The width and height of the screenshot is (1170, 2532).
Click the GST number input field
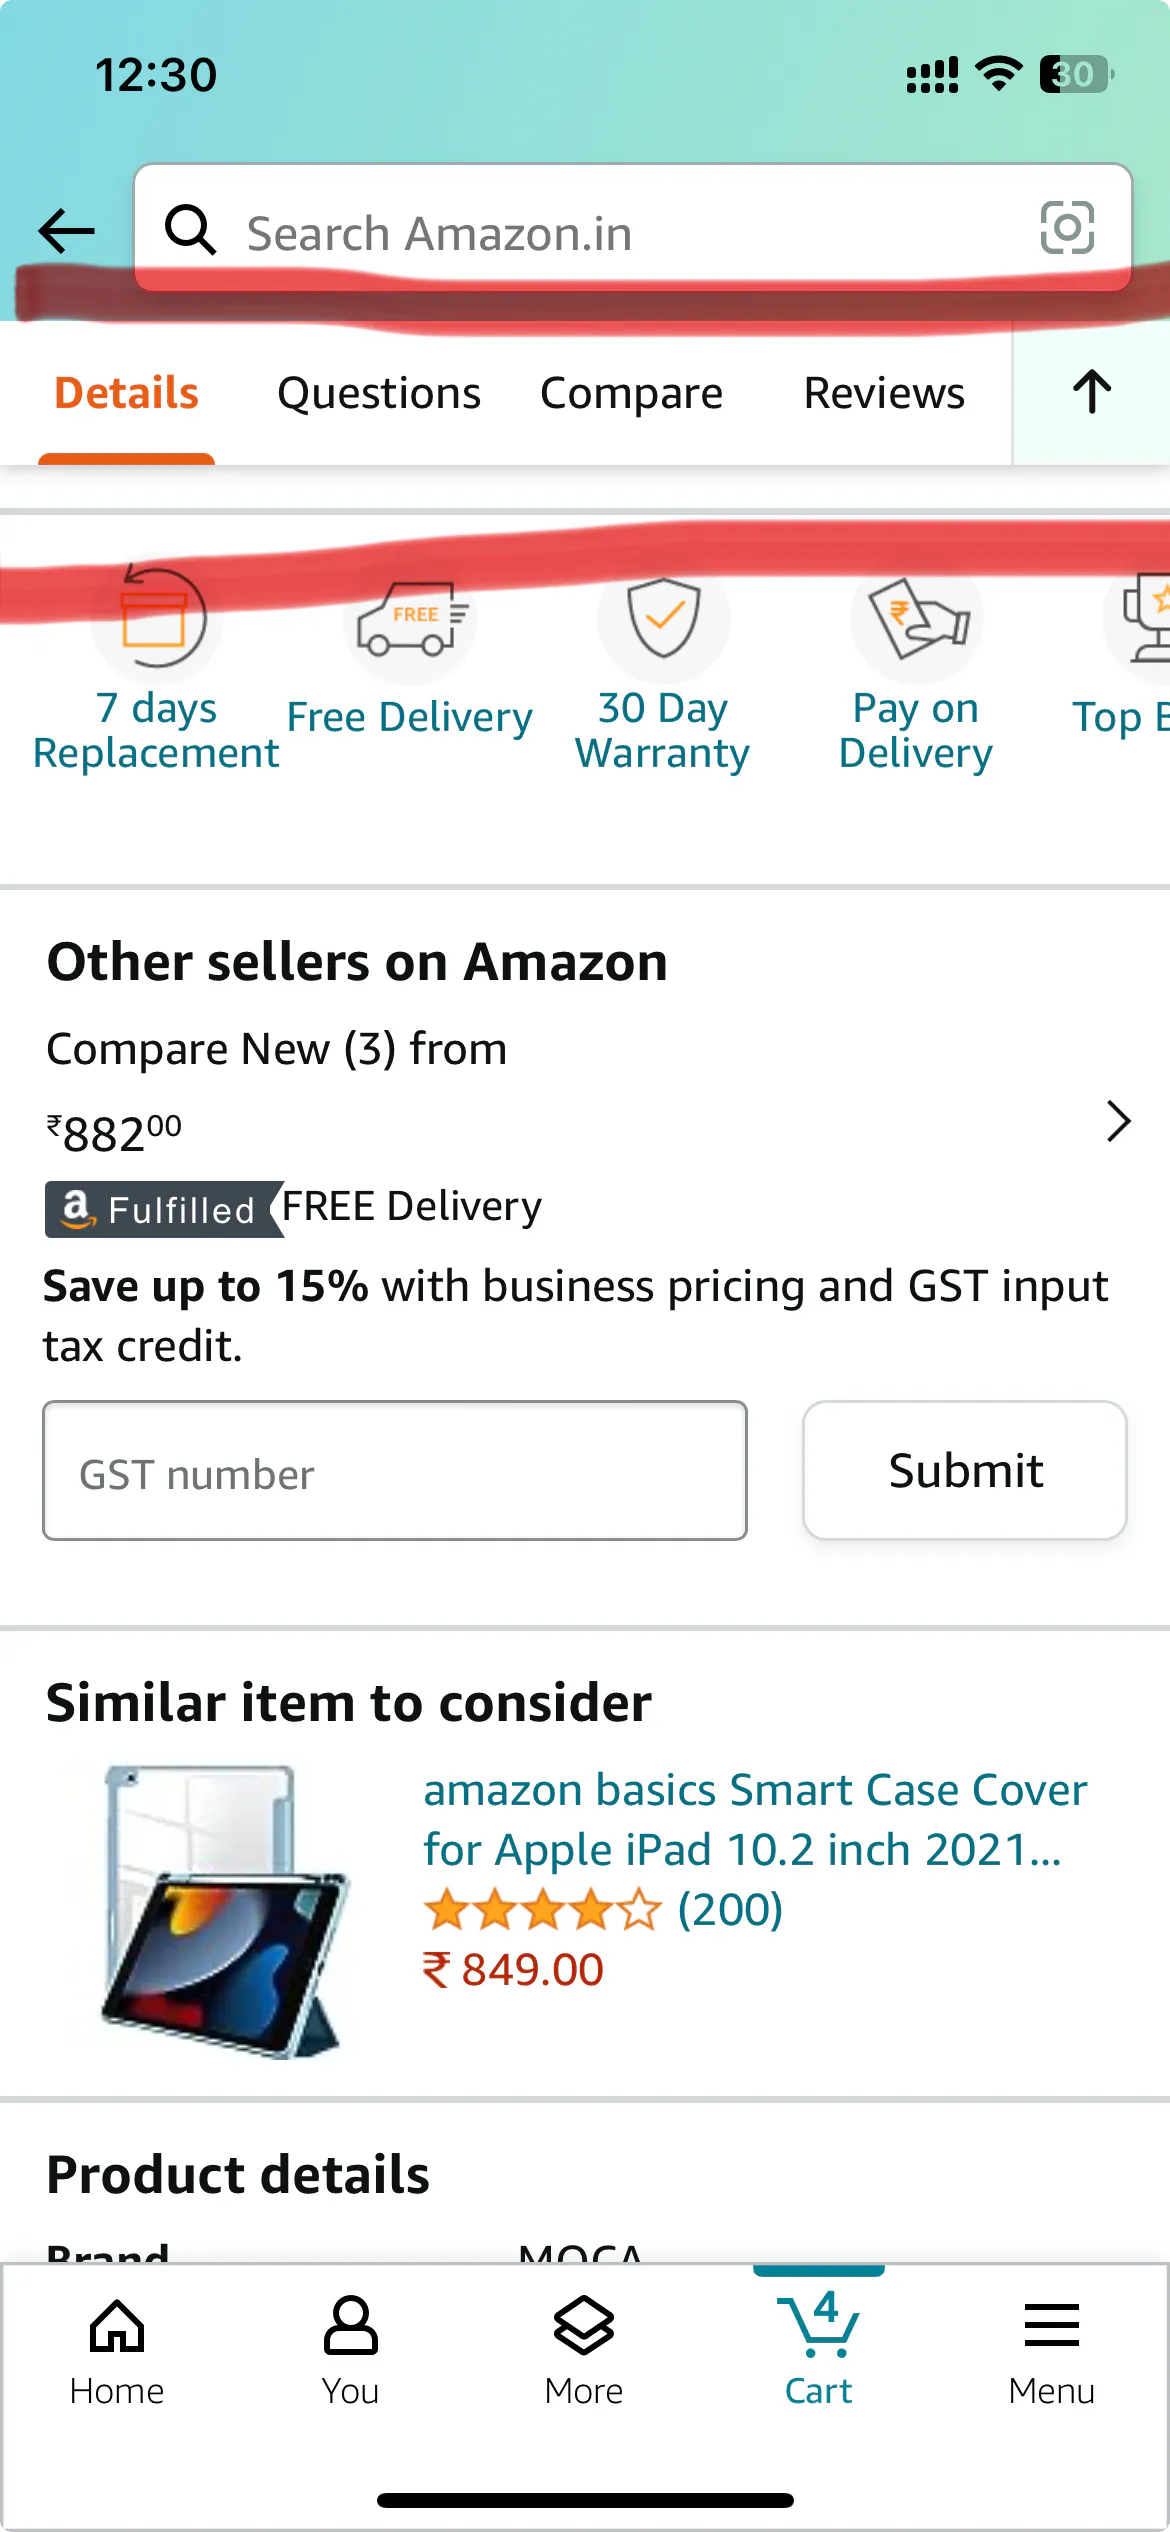tap(393, 1470)
